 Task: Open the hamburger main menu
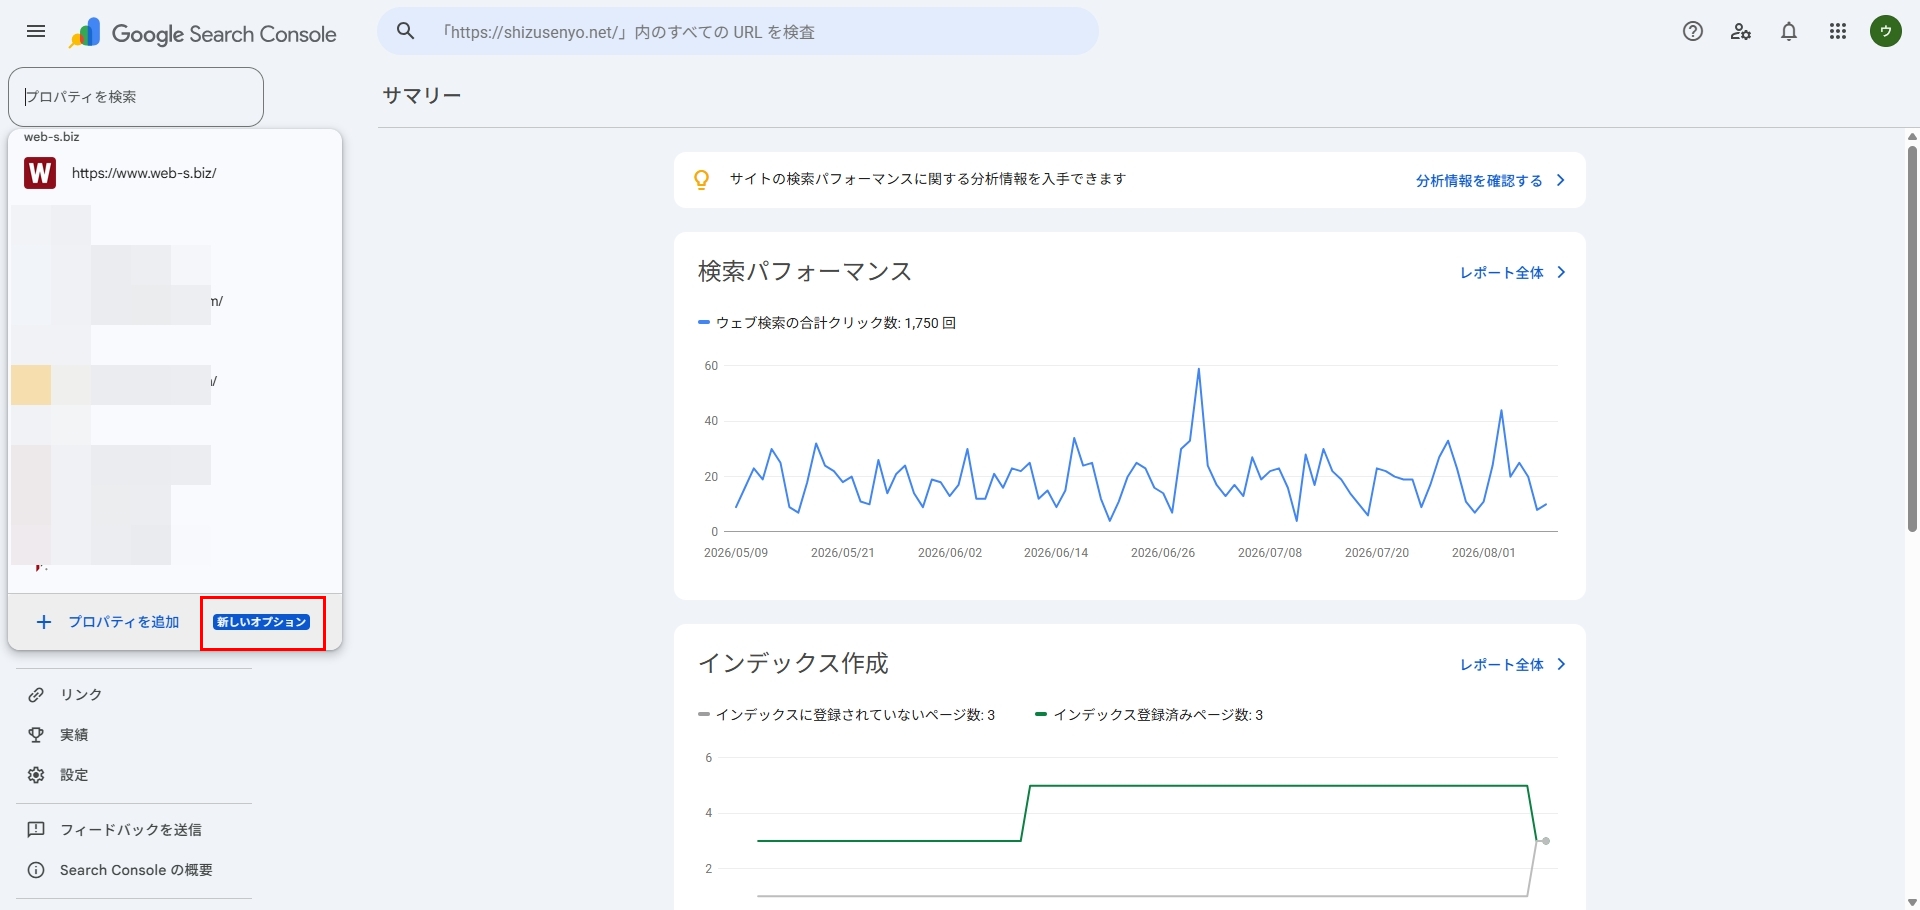pyautogui.click(x=36, y=32)
